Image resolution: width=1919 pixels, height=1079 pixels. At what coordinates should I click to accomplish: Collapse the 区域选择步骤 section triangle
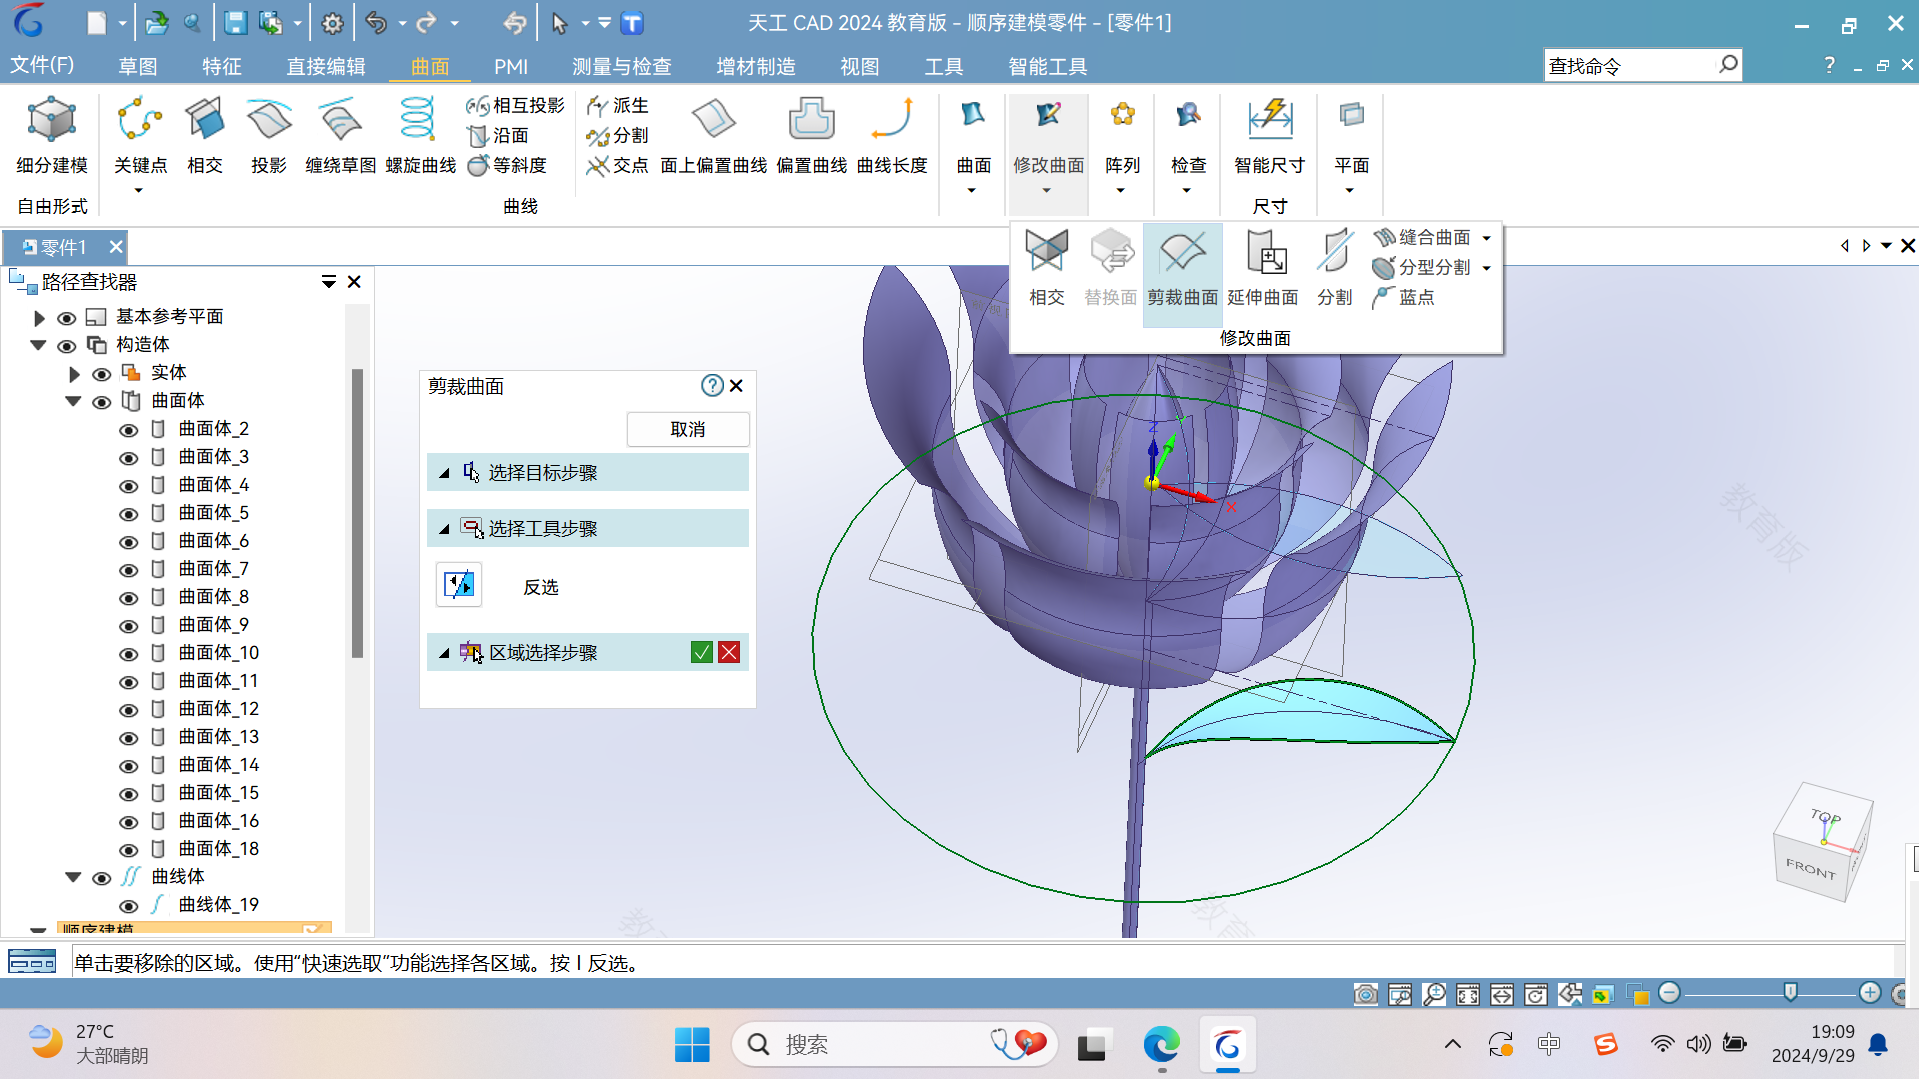click(444, 653)
